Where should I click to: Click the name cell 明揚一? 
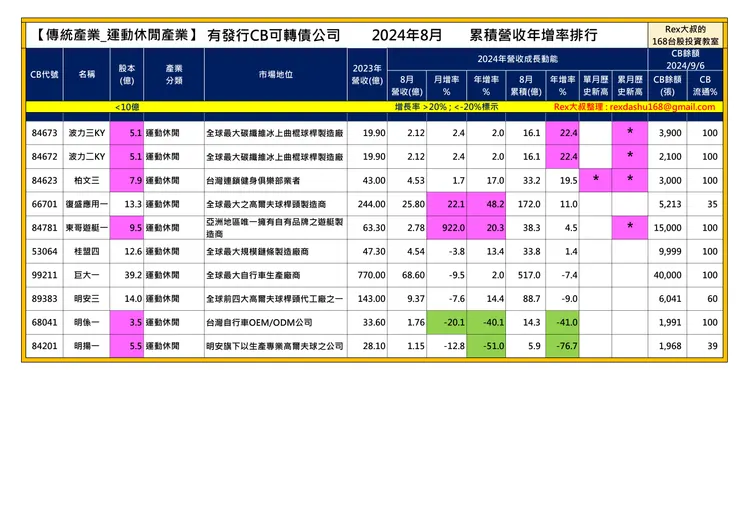pos(87,346)
